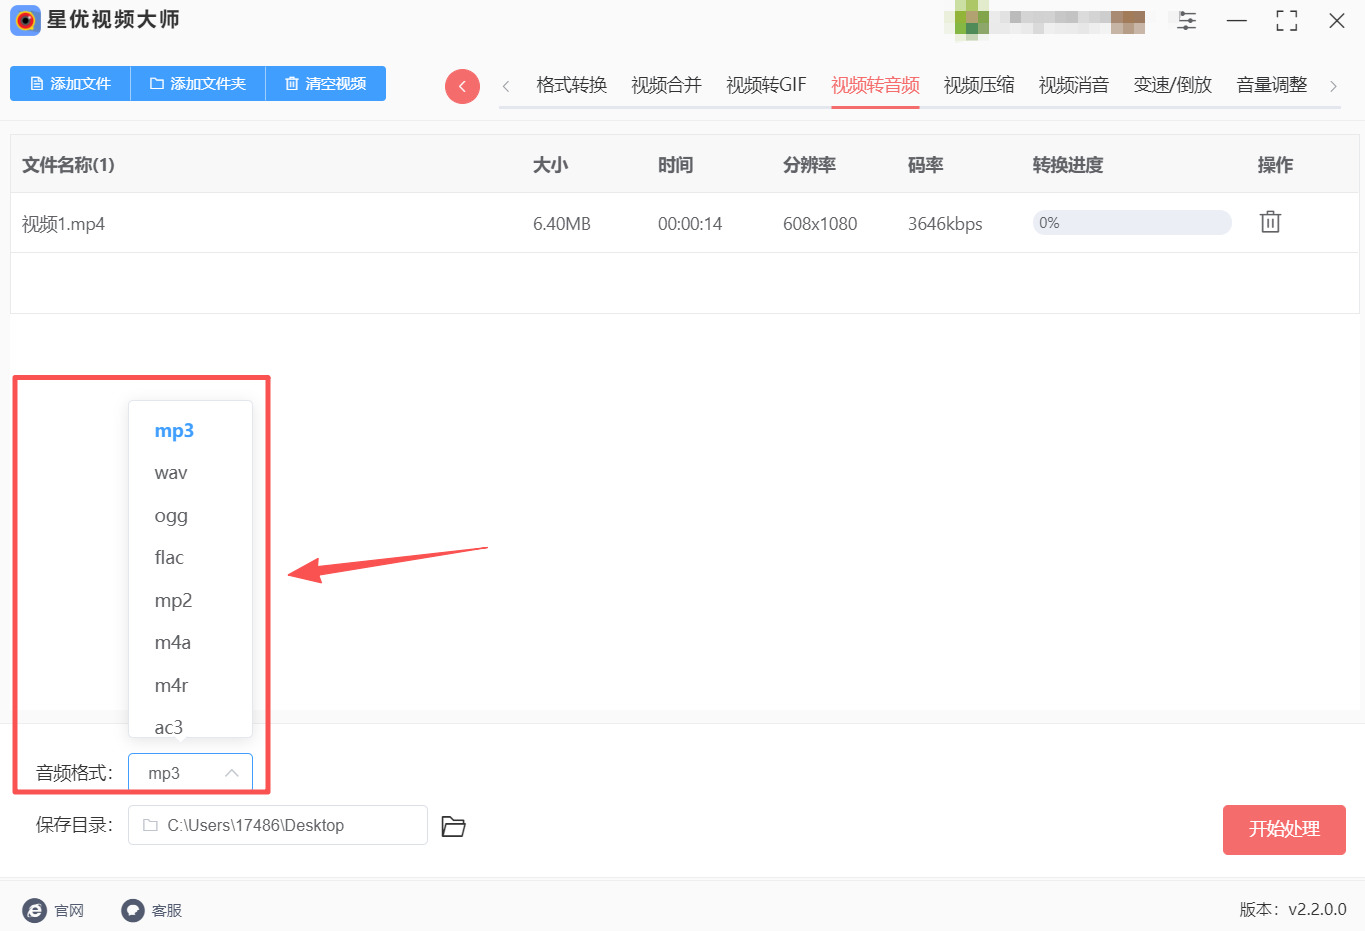Click the 3646kbps bitrate cell
Screen dimensions: 1365x931
(x=945, y=224)
